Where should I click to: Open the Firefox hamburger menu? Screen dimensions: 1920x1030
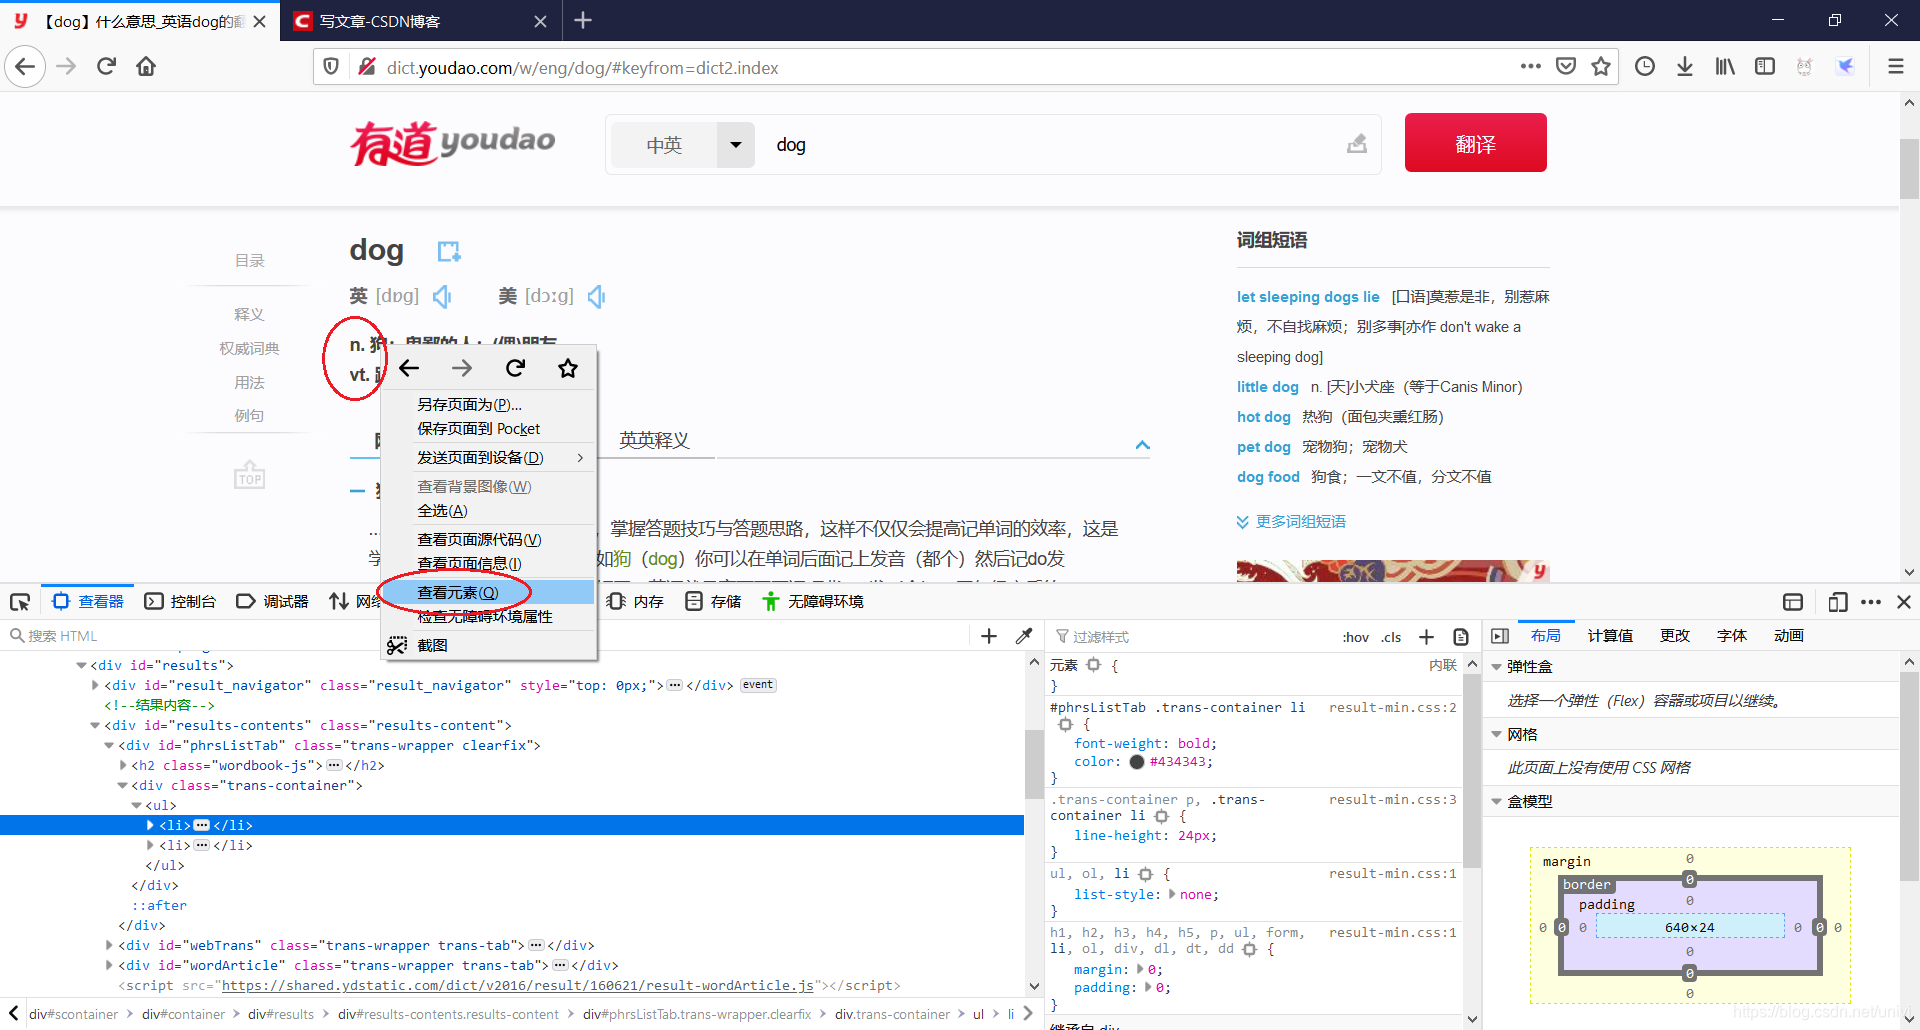(1895, 67)
